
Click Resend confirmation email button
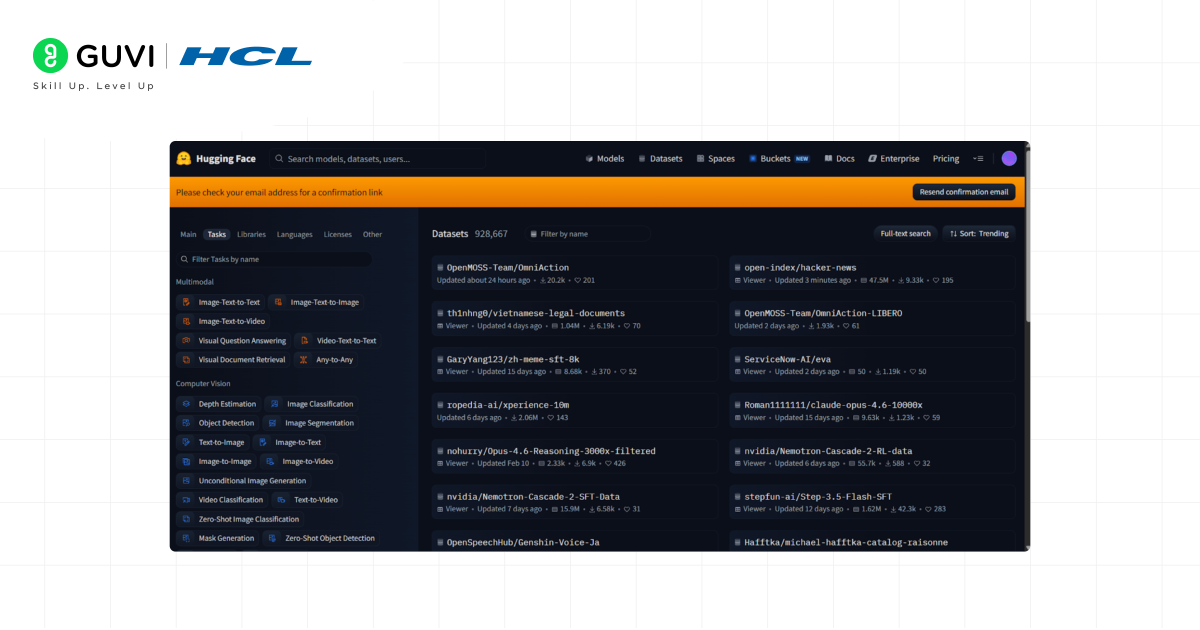click(963, 192)
